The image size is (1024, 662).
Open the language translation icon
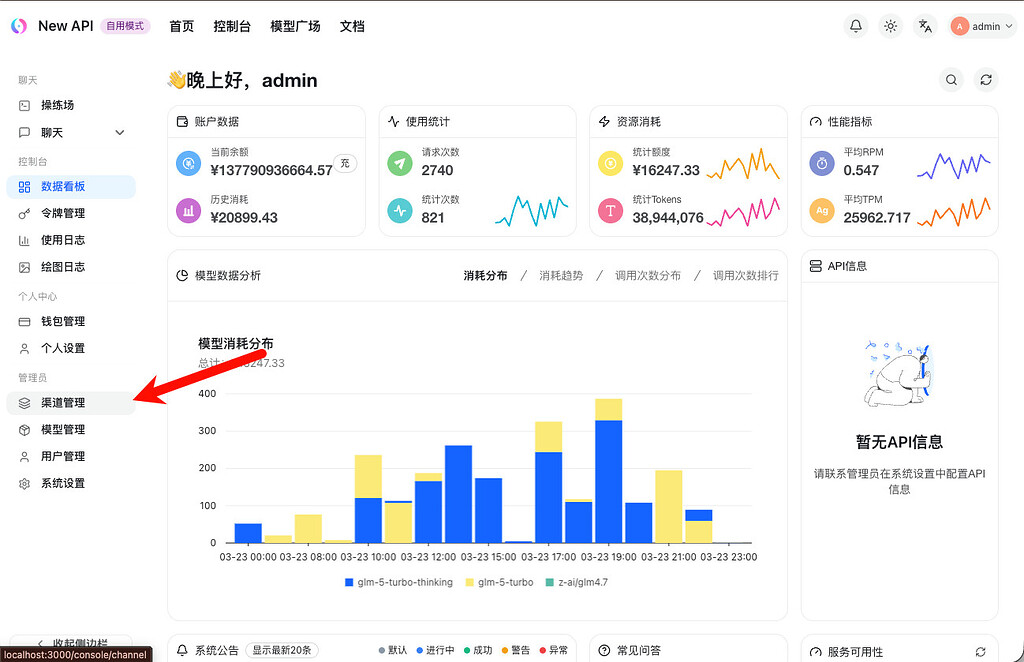(925, 26)
